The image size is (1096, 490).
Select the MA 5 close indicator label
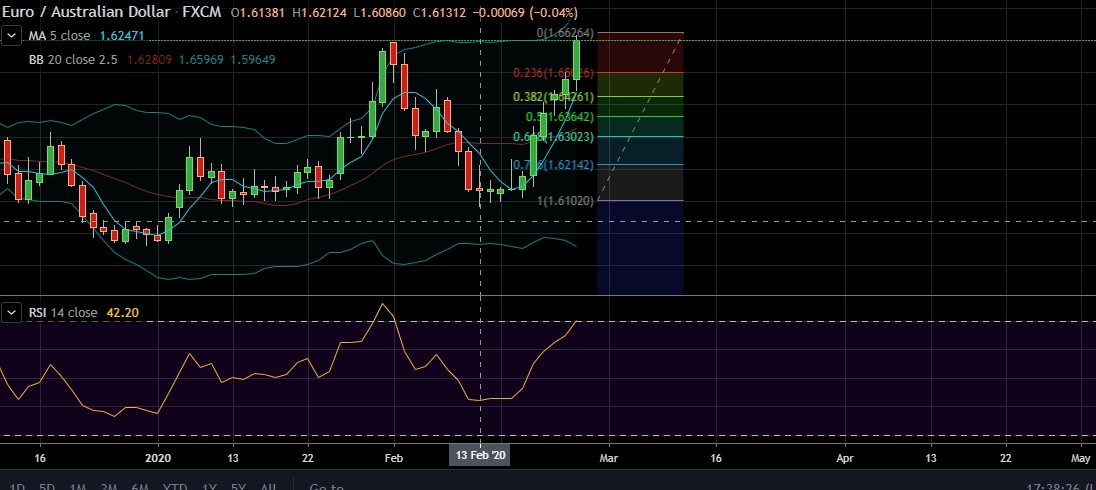[59, 36]
